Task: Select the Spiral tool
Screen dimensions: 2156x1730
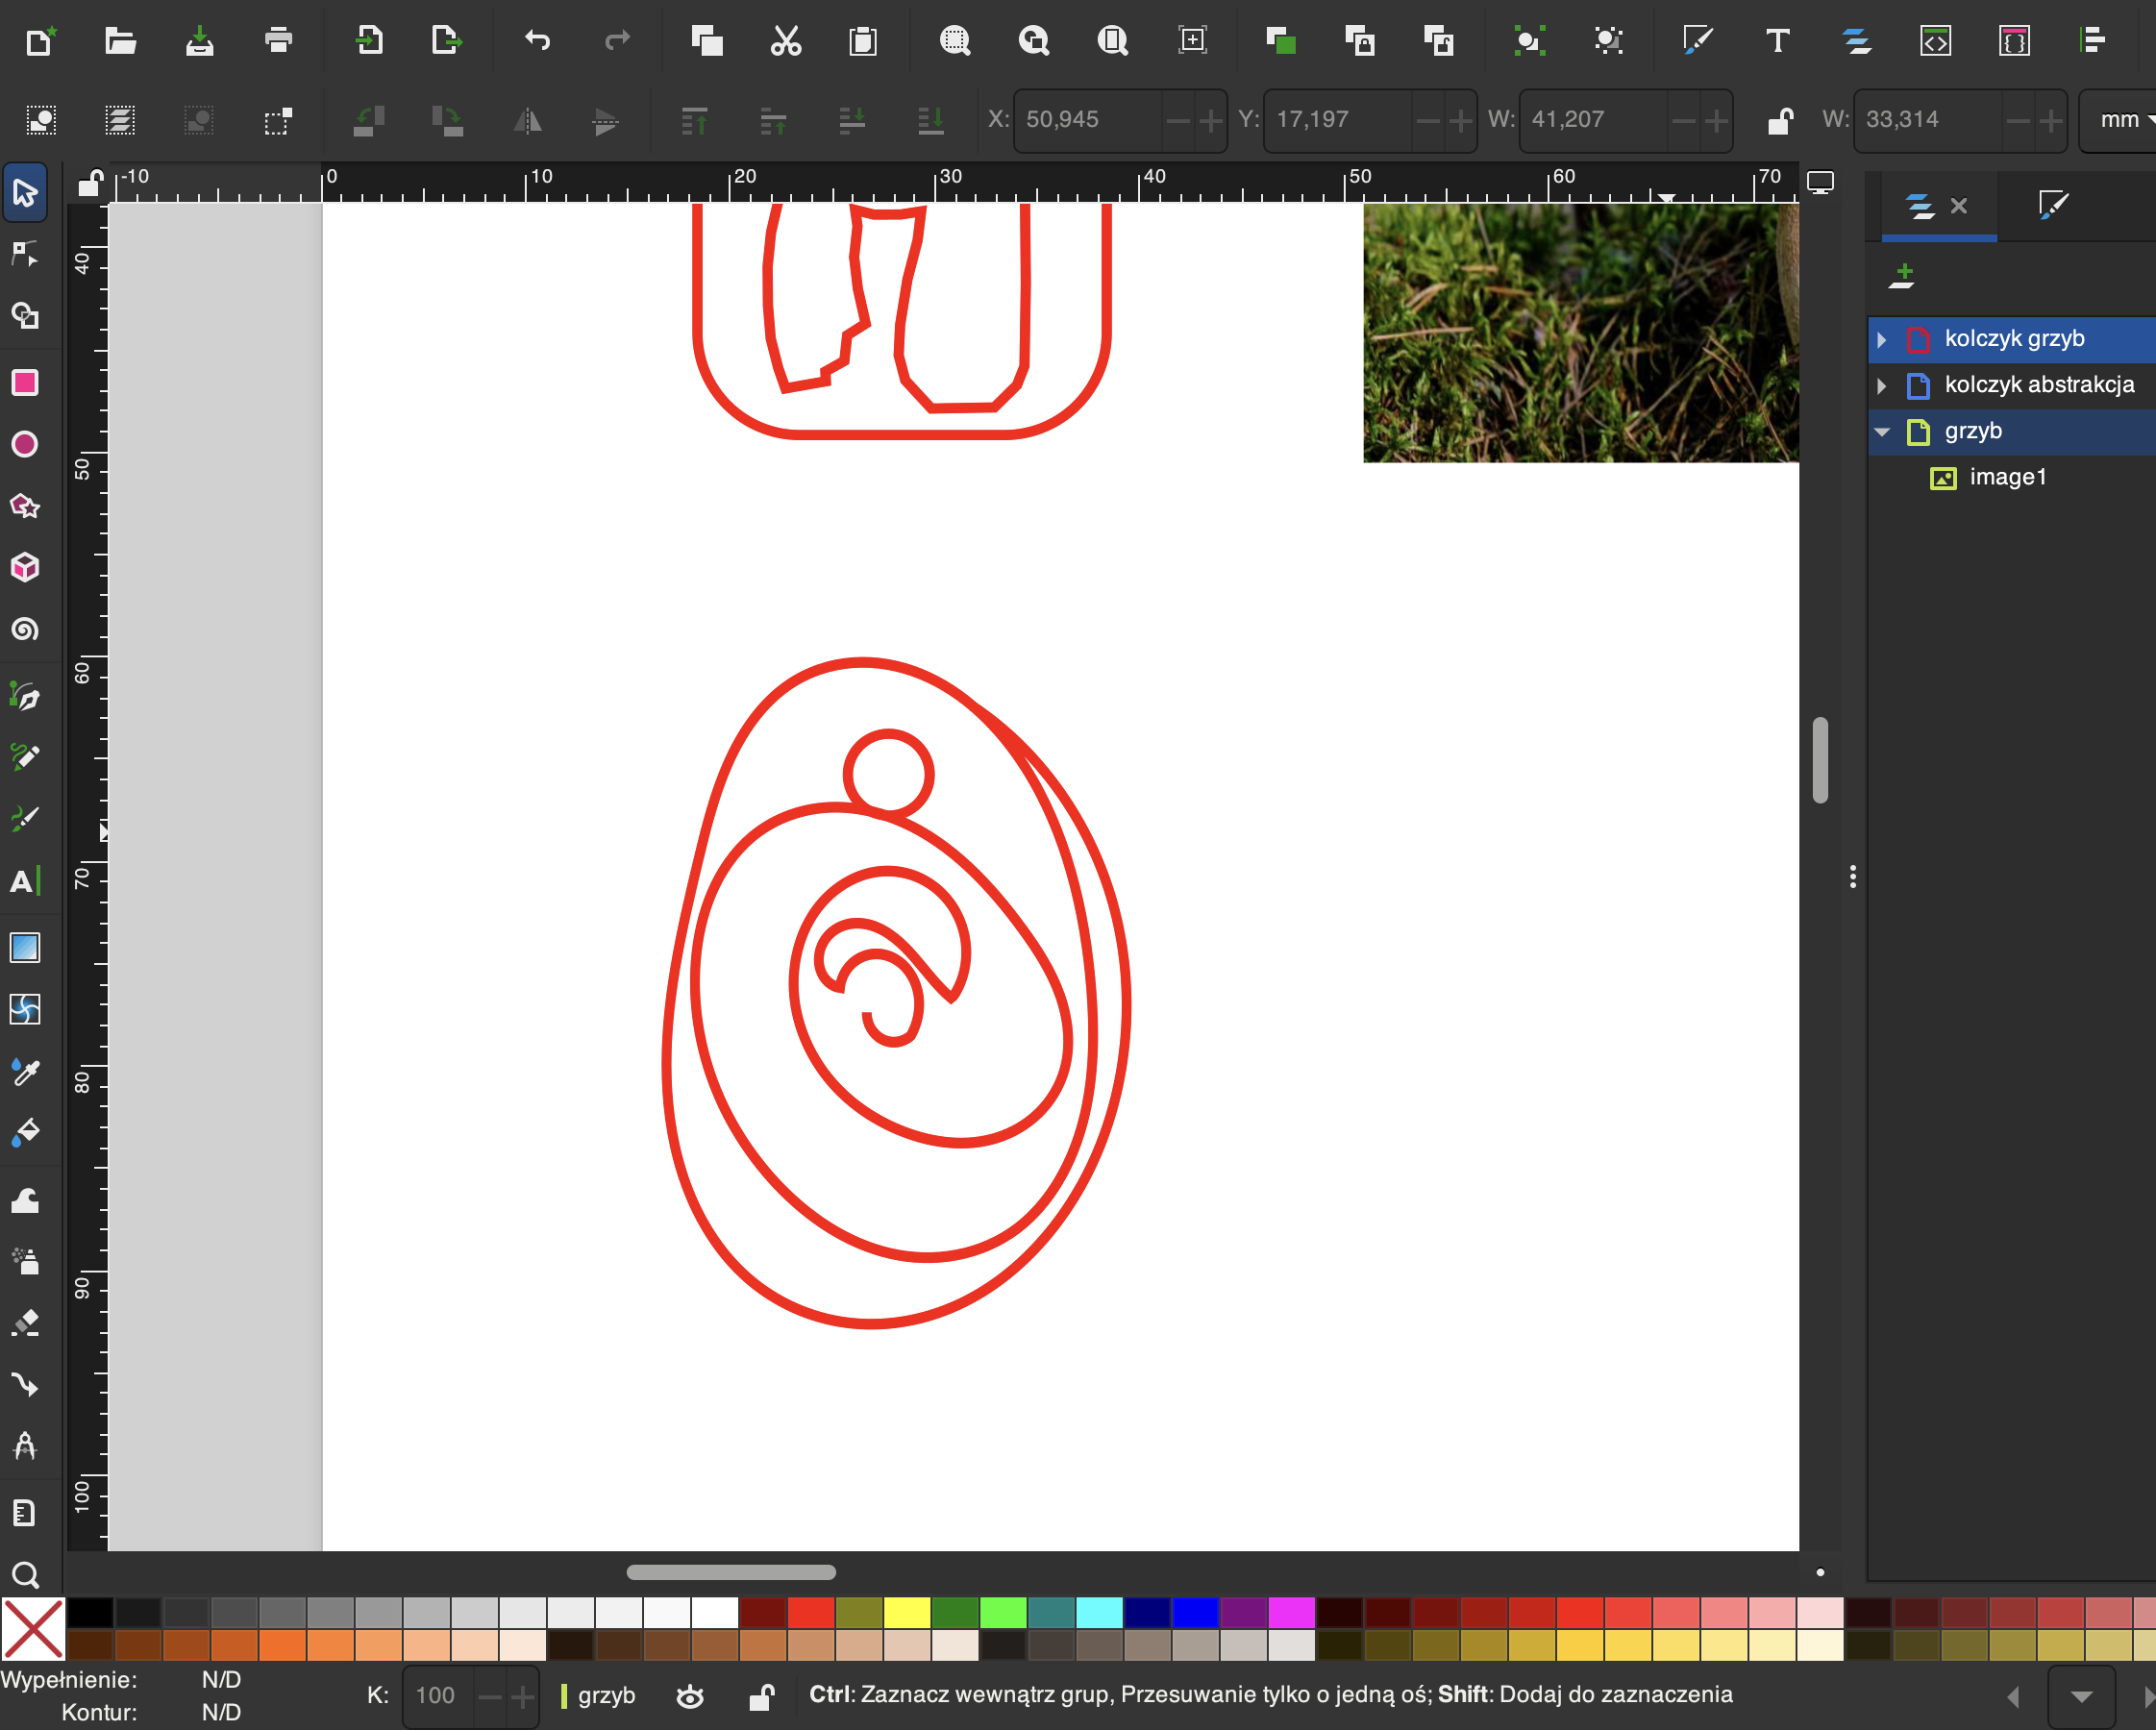Action: click(25, 630)
